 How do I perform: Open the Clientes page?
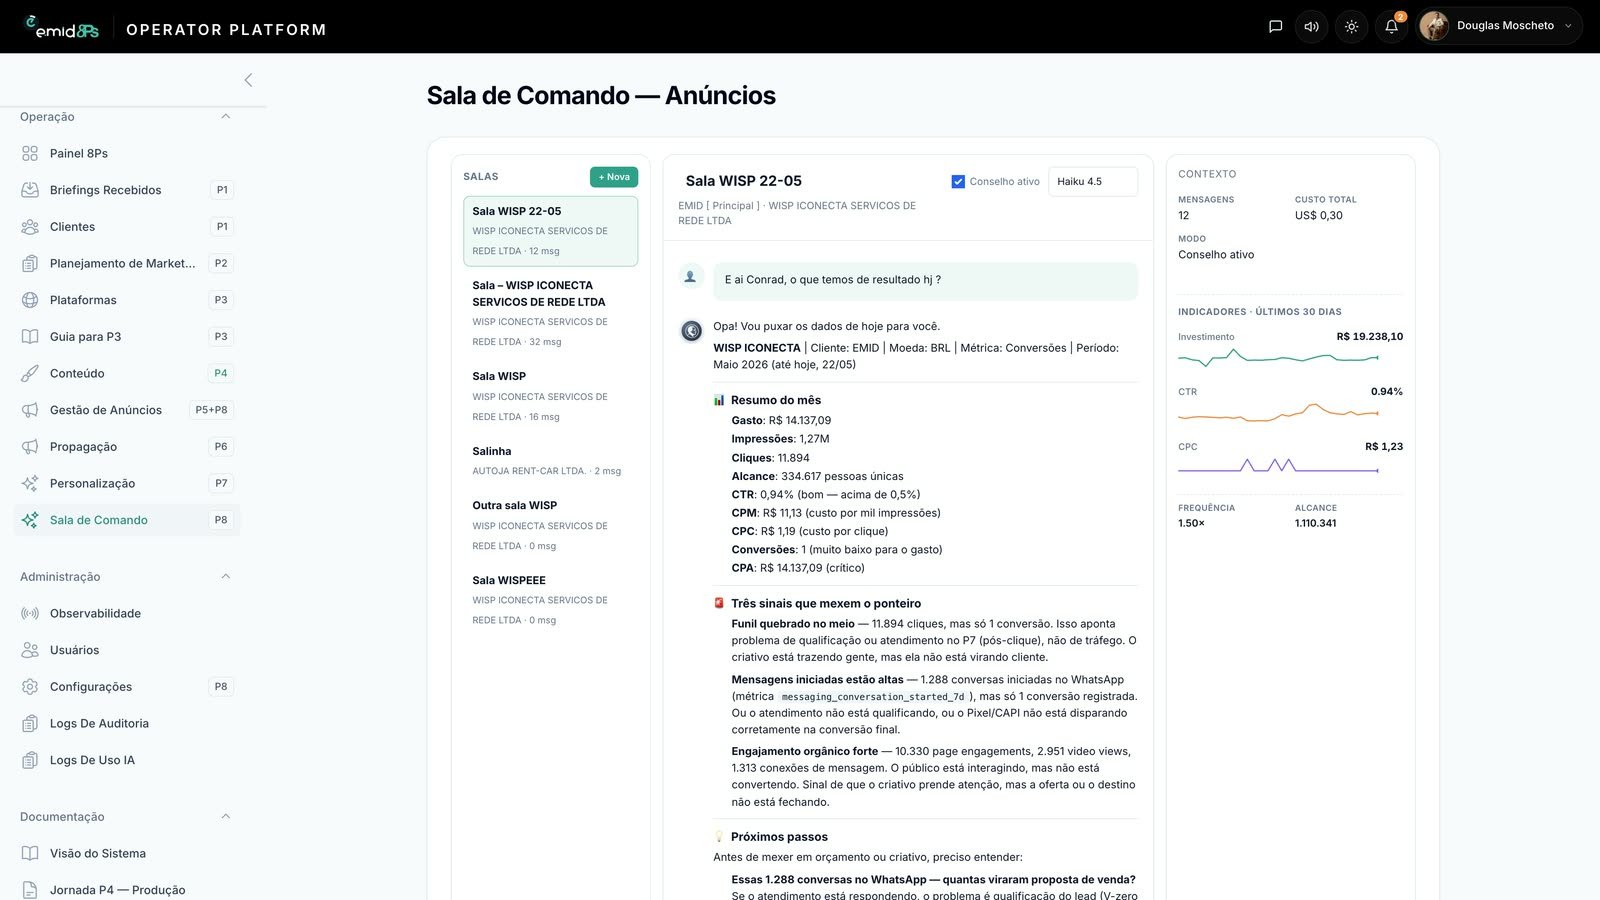[x=127, y=227]
